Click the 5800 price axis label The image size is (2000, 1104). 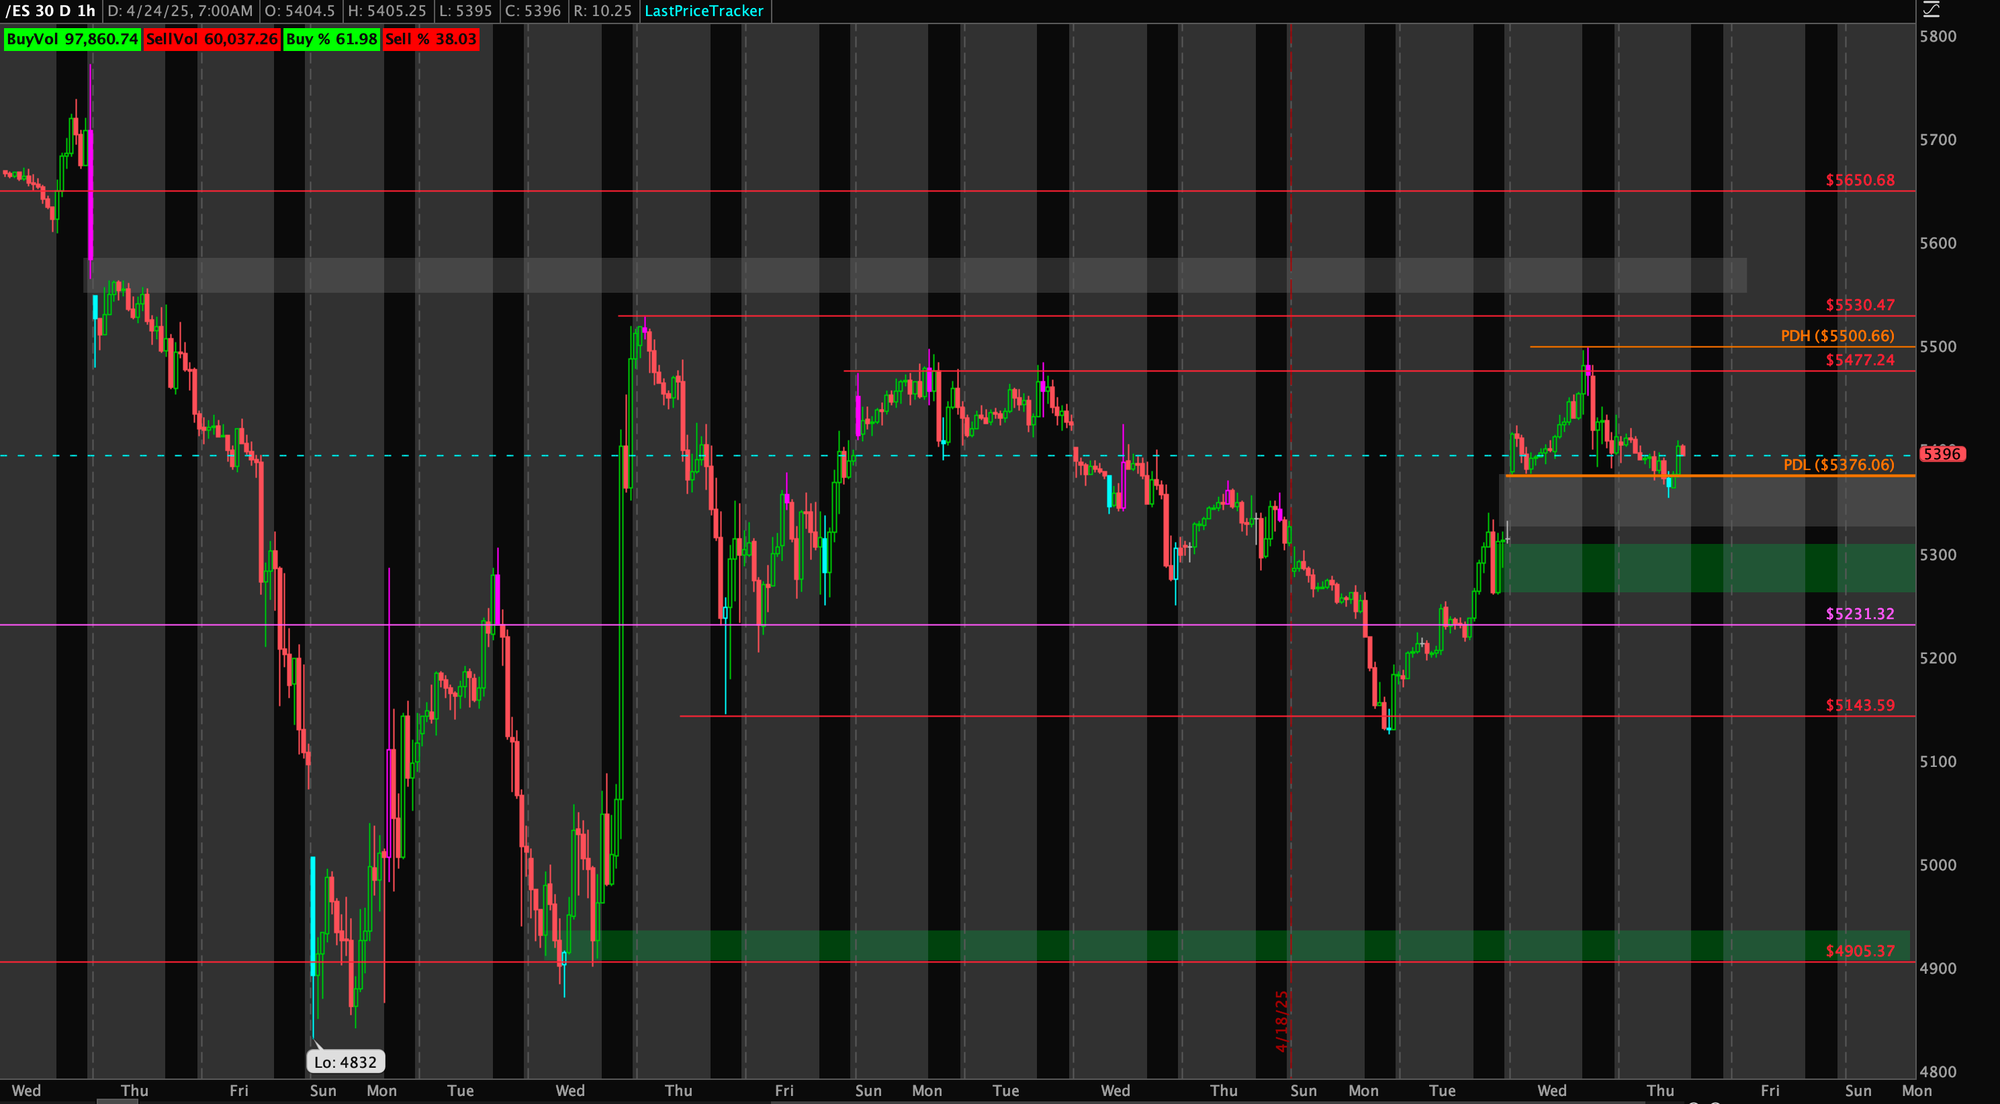tap(1938, 37)
